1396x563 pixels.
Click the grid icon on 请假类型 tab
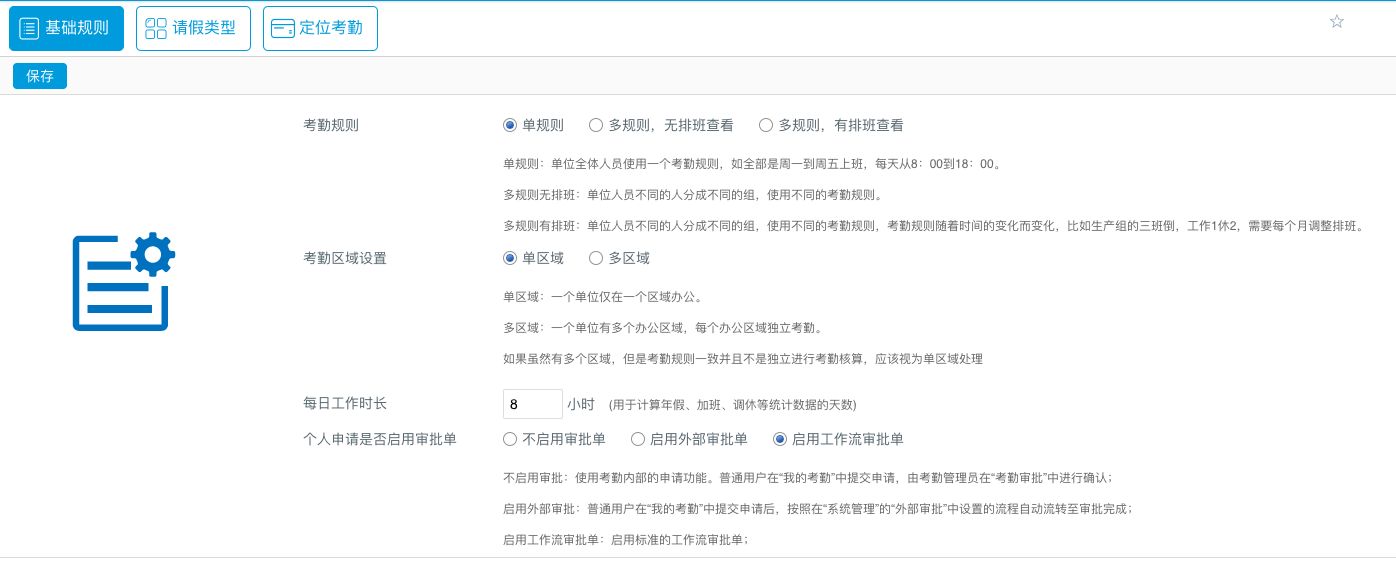click(156, 28)
